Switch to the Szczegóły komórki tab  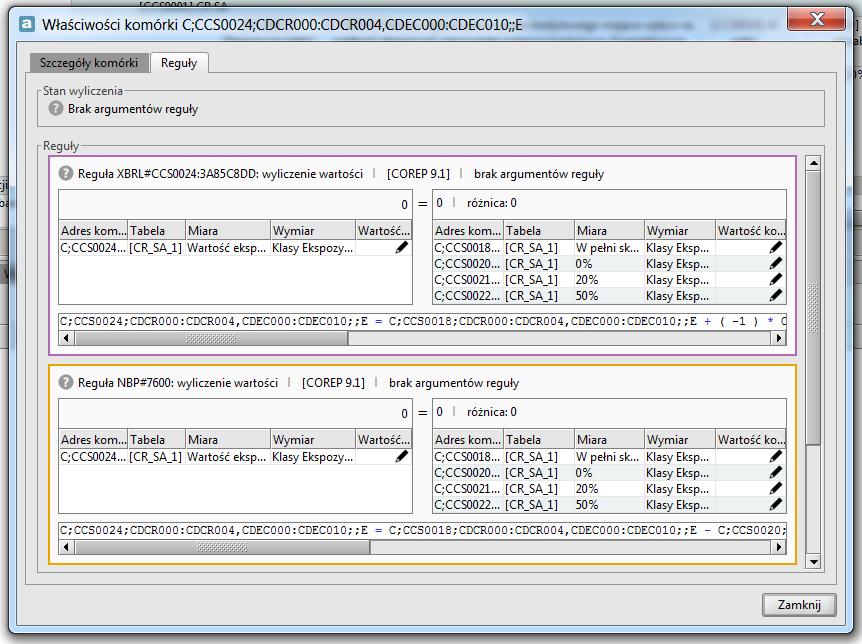coord(89,63)
